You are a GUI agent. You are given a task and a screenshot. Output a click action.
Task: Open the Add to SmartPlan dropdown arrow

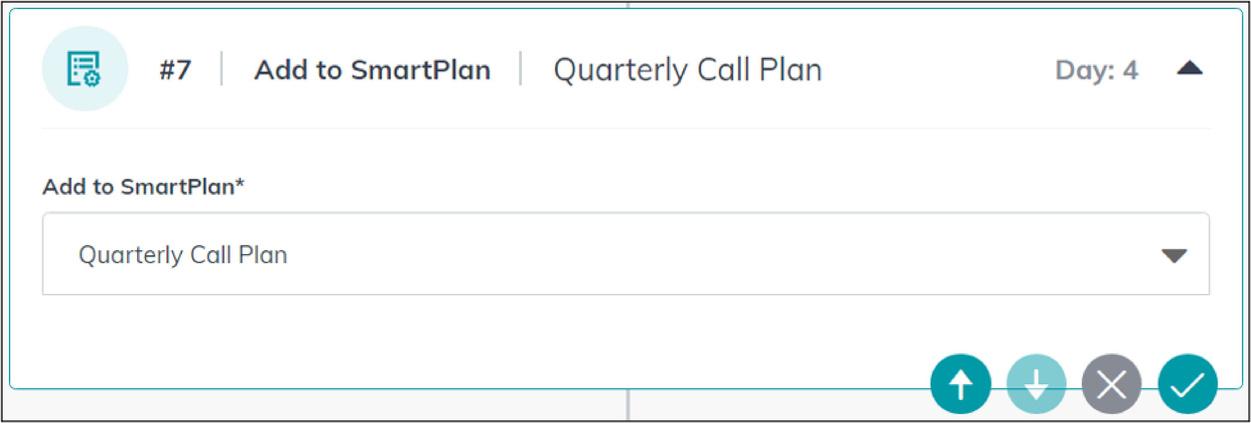1173,256
